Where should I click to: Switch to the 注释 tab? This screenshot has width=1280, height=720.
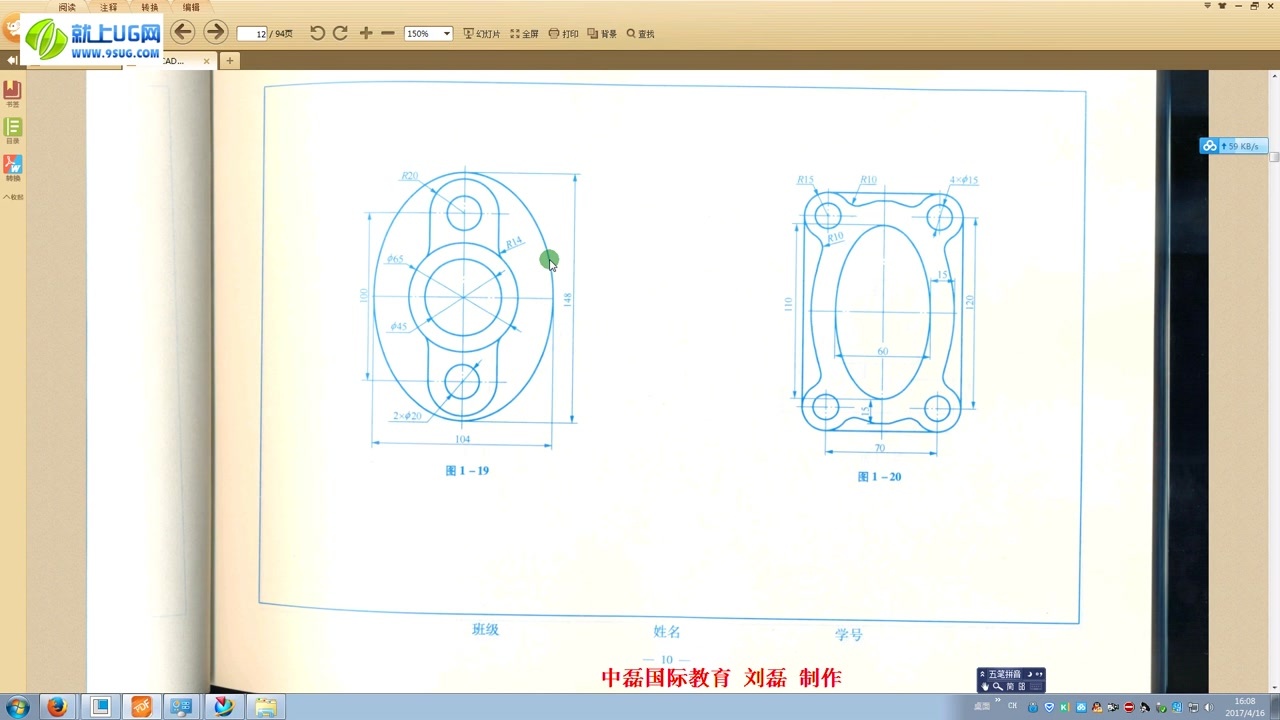coord(108,7)
